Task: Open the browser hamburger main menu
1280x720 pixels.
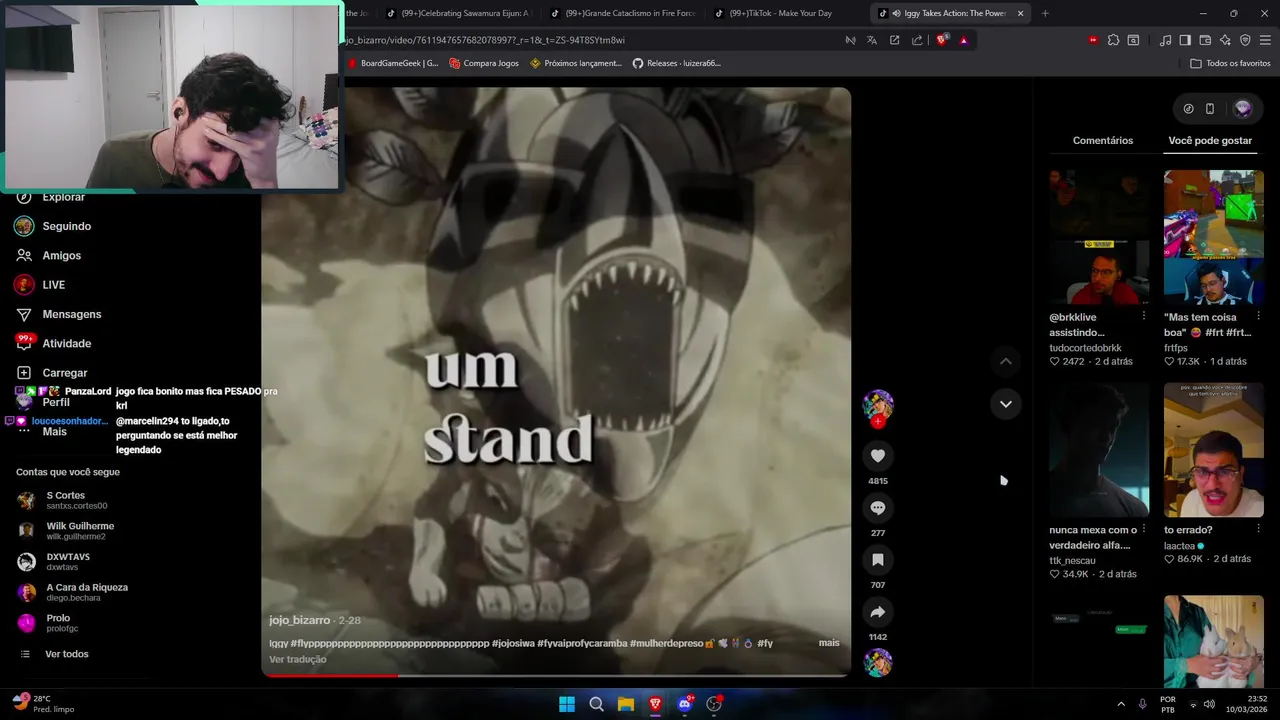Action: pos(1265,40)
